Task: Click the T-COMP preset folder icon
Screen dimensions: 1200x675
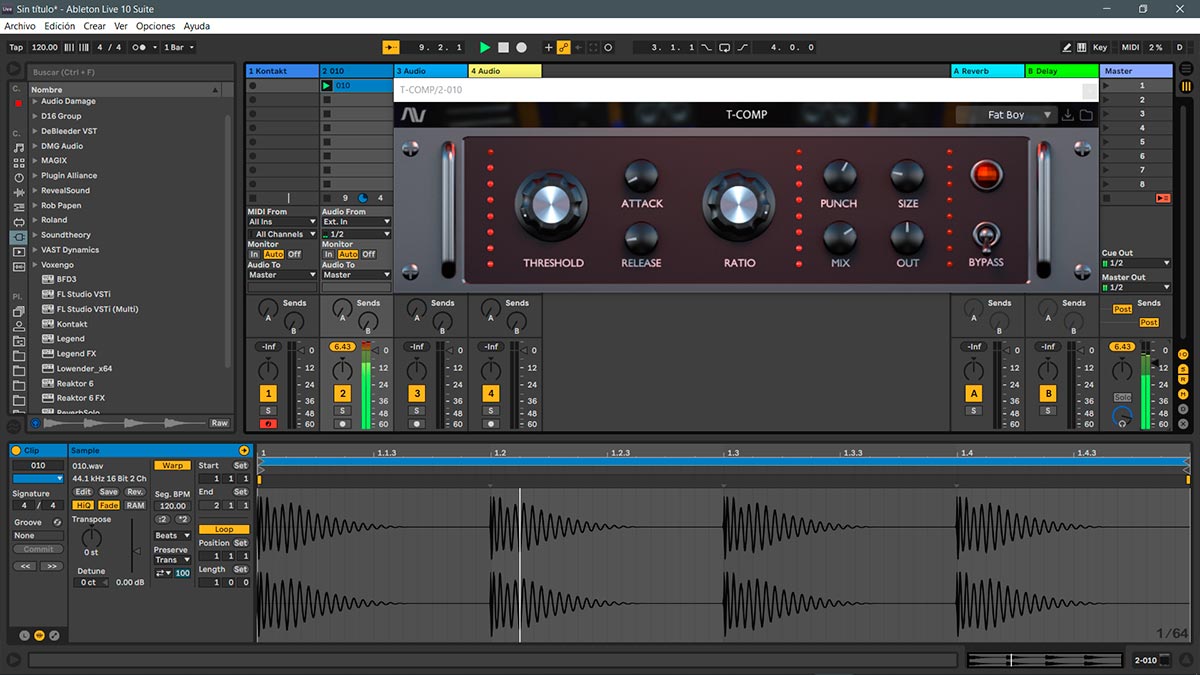Action: [x=1086, y=115]
